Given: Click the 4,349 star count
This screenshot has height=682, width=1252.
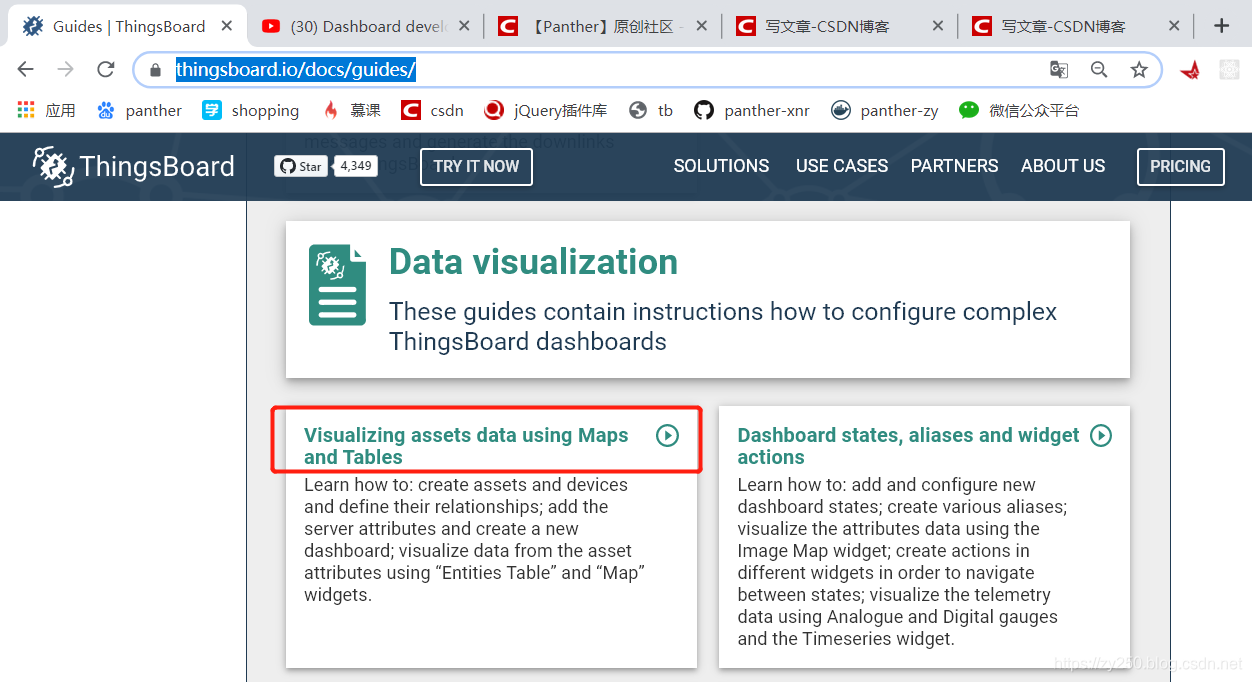Looking at the screenshot, I should click(x=355, y=166).
